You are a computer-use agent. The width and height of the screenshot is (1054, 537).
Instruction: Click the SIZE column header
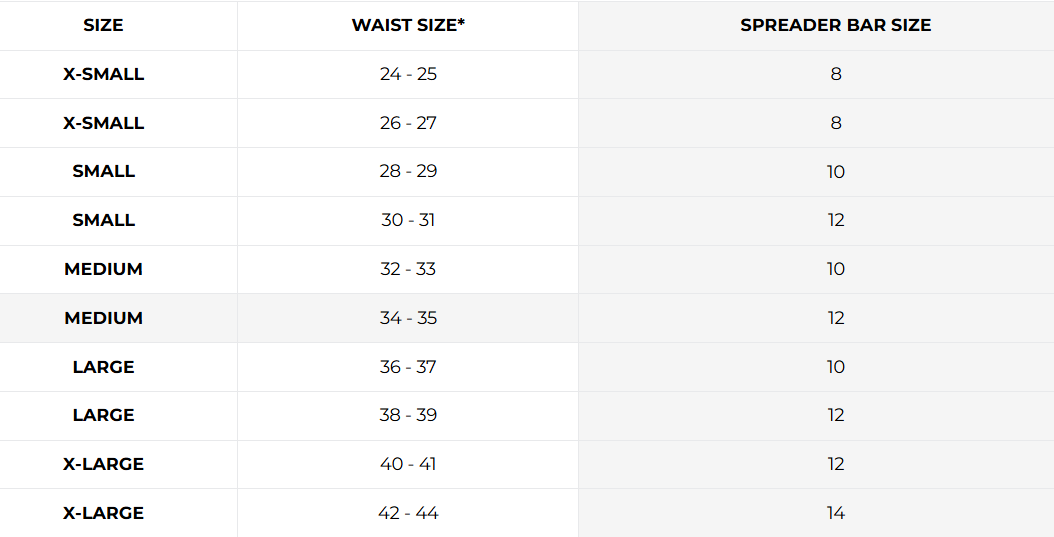[103, 26]
